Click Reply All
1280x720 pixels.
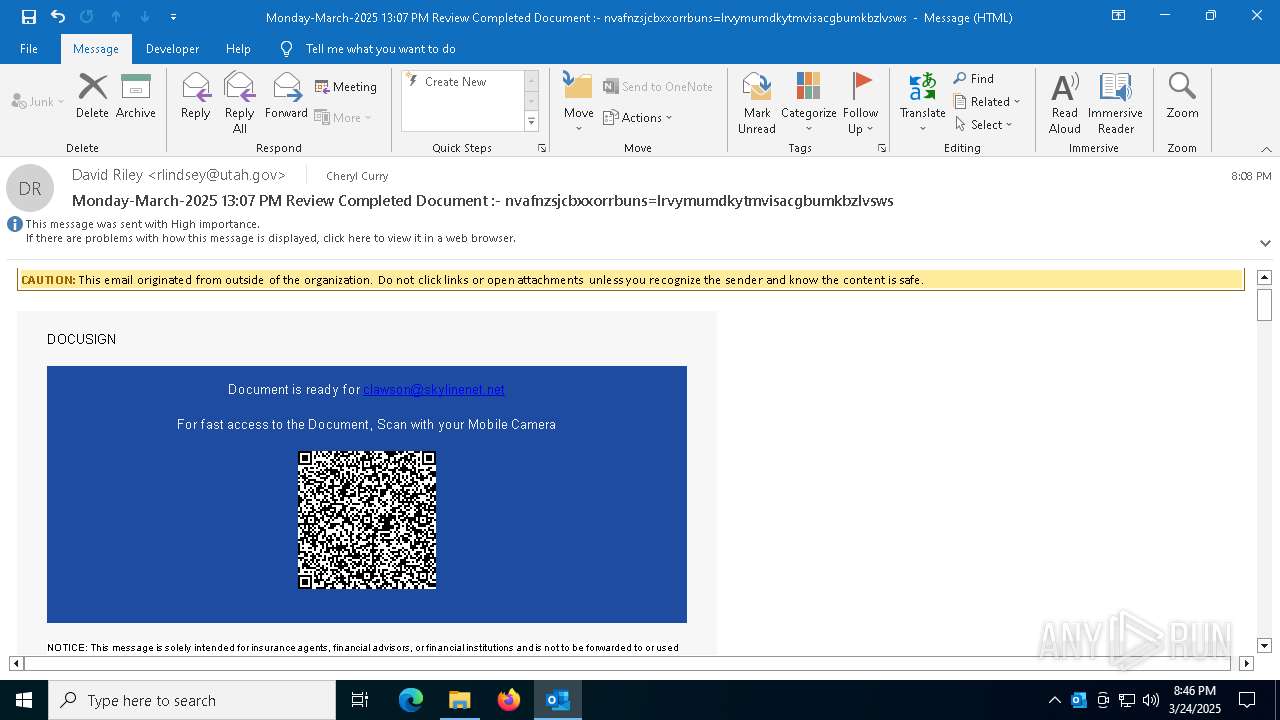coord(239,103)
